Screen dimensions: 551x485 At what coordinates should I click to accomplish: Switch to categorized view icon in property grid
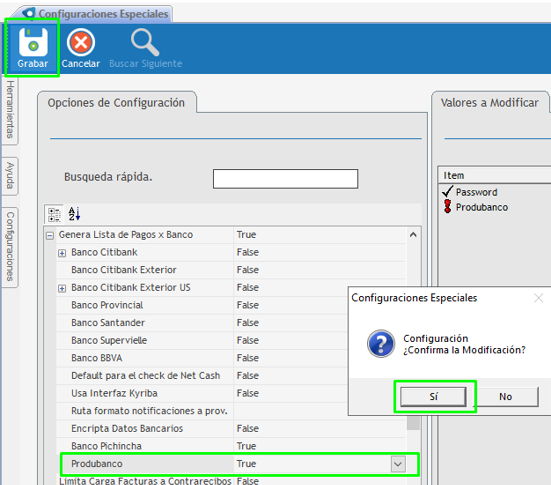pos(54,214)
